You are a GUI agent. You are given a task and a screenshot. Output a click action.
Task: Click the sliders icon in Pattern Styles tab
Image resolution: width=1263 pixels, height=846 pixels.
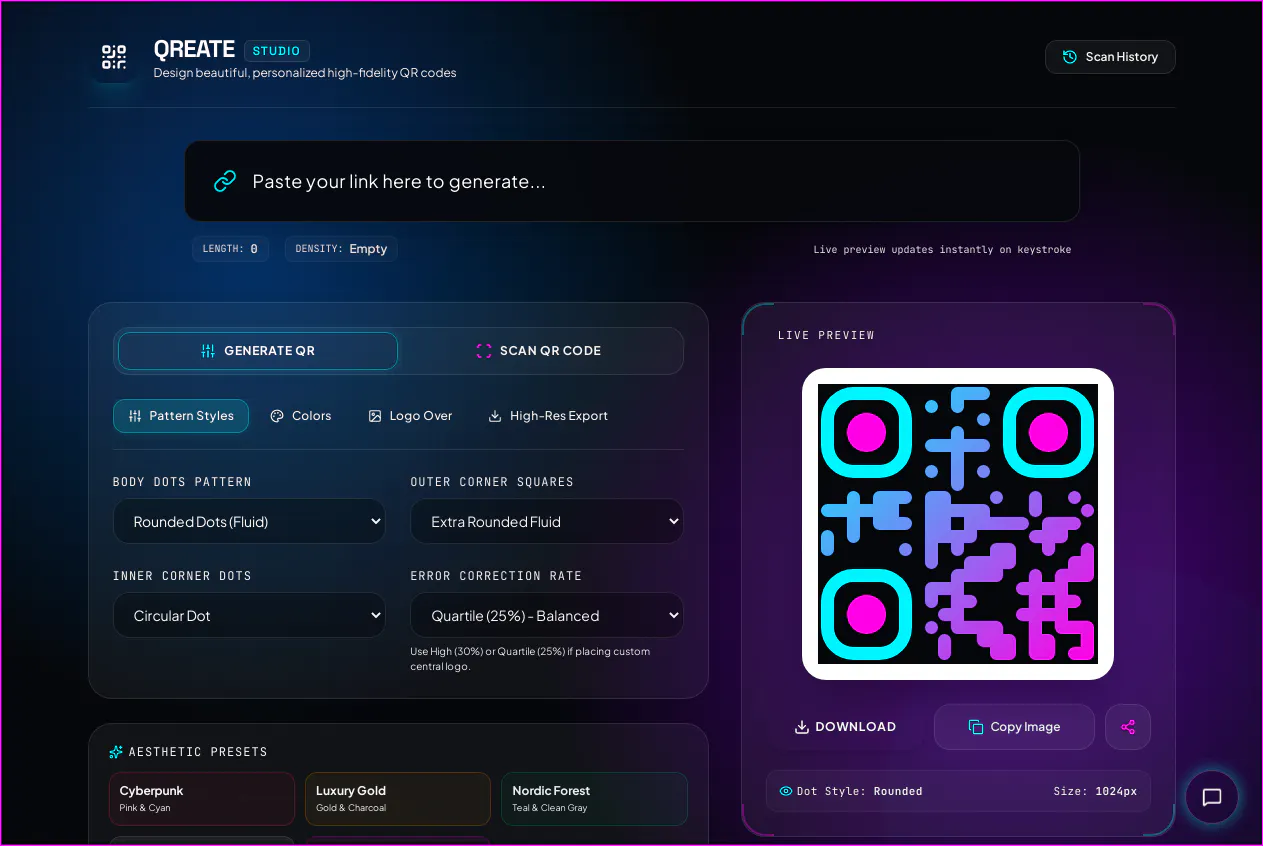click(135, 416)
